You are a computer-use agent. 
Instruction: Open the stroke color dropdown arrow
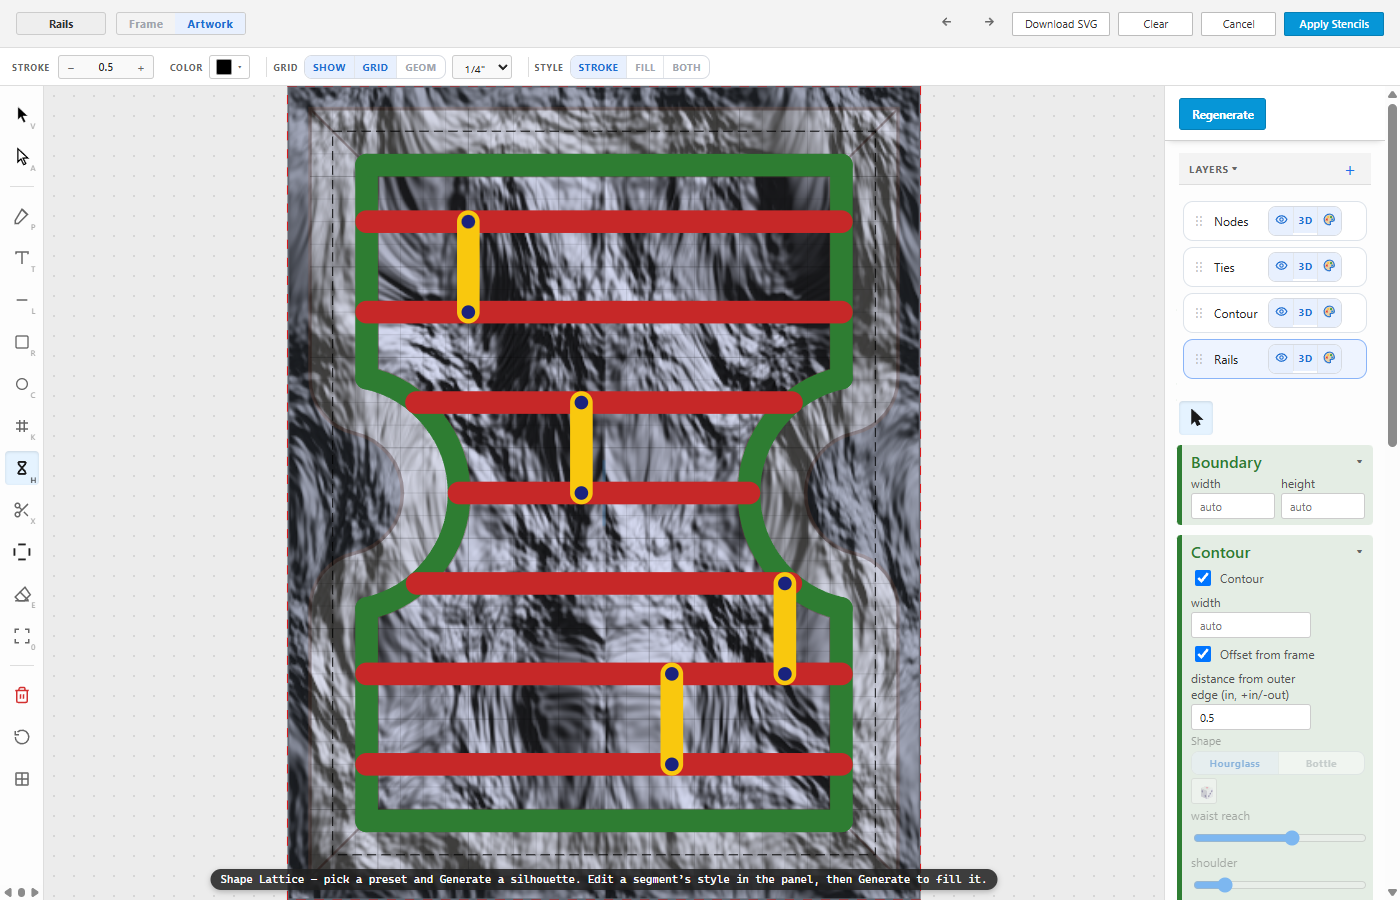pos(240,67)
